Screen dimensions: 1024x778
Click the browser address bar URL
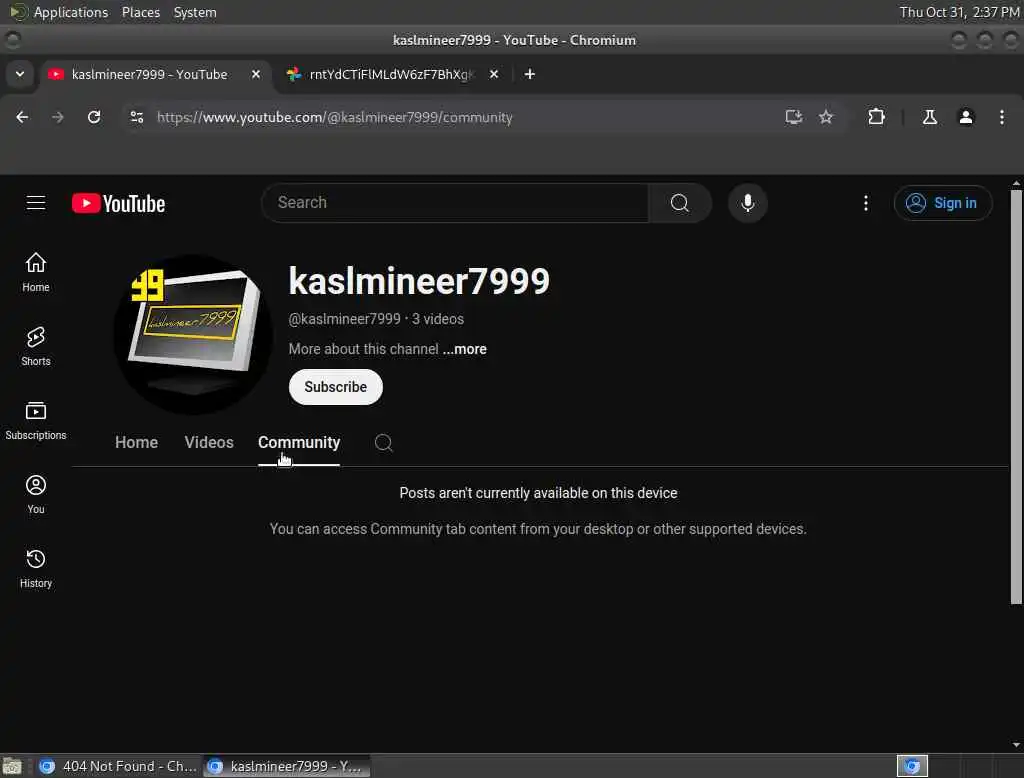pyautogui.click(x=334, y=118)
